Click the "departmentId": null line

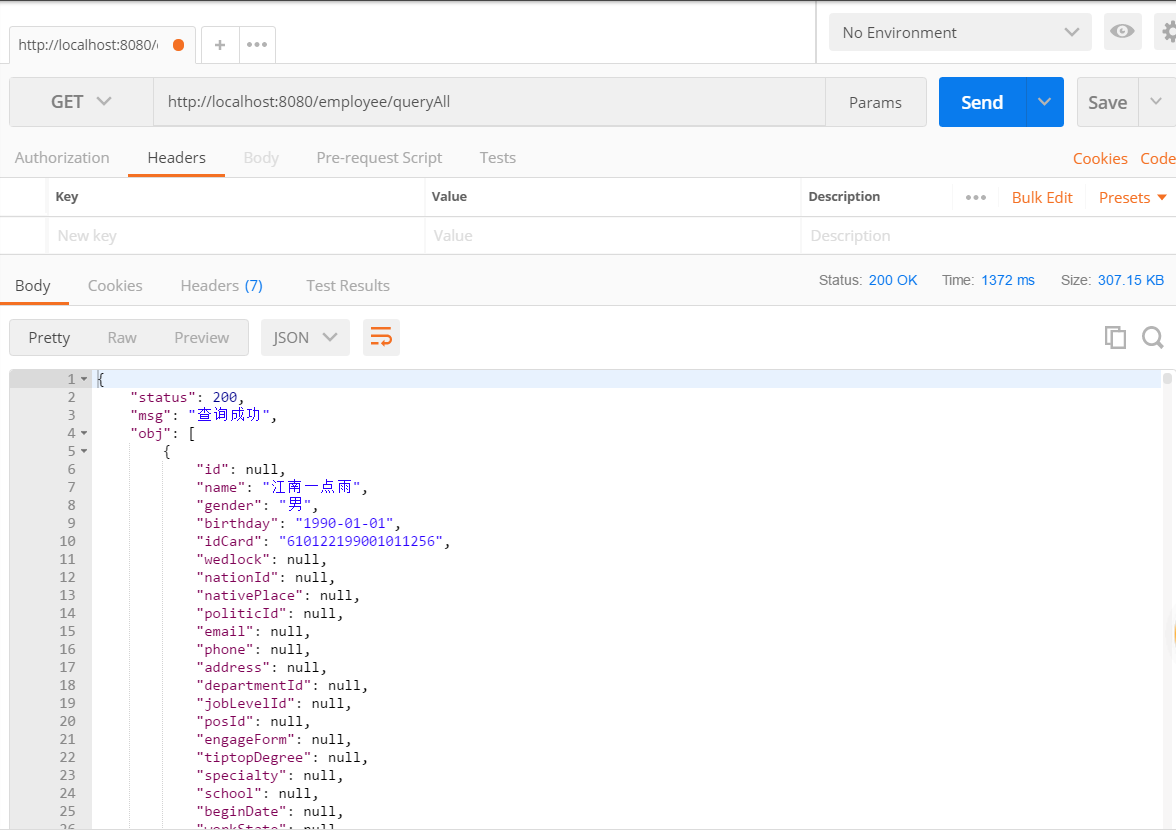click(282, 685)
